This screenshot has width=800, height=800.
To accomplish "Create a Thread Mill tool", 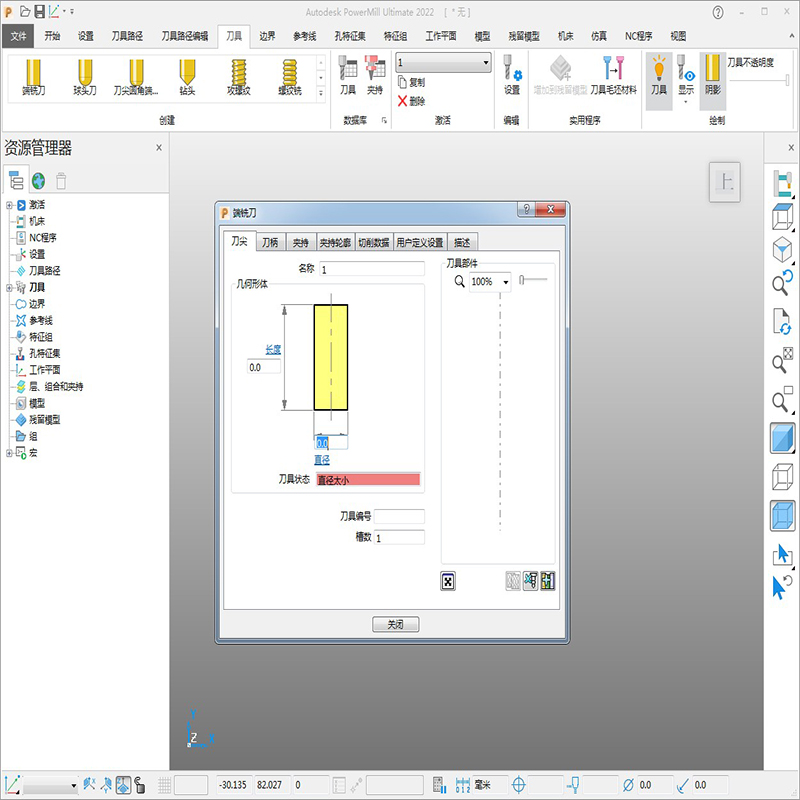I will (289, 78).
